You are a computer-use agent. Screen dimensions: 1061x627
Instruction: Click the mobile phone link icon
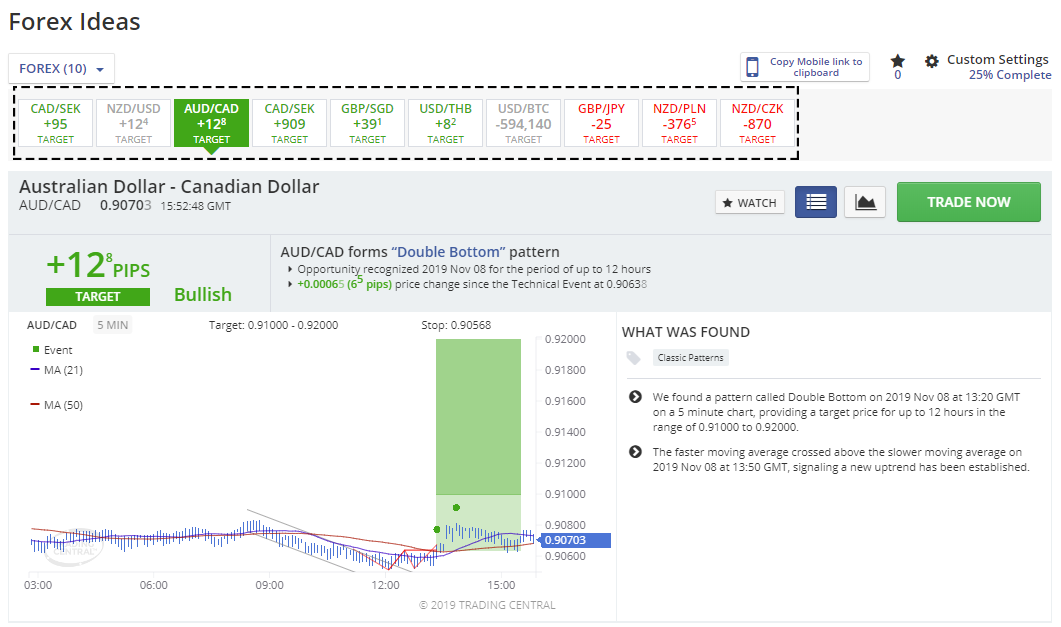click(x=752, y=67)
